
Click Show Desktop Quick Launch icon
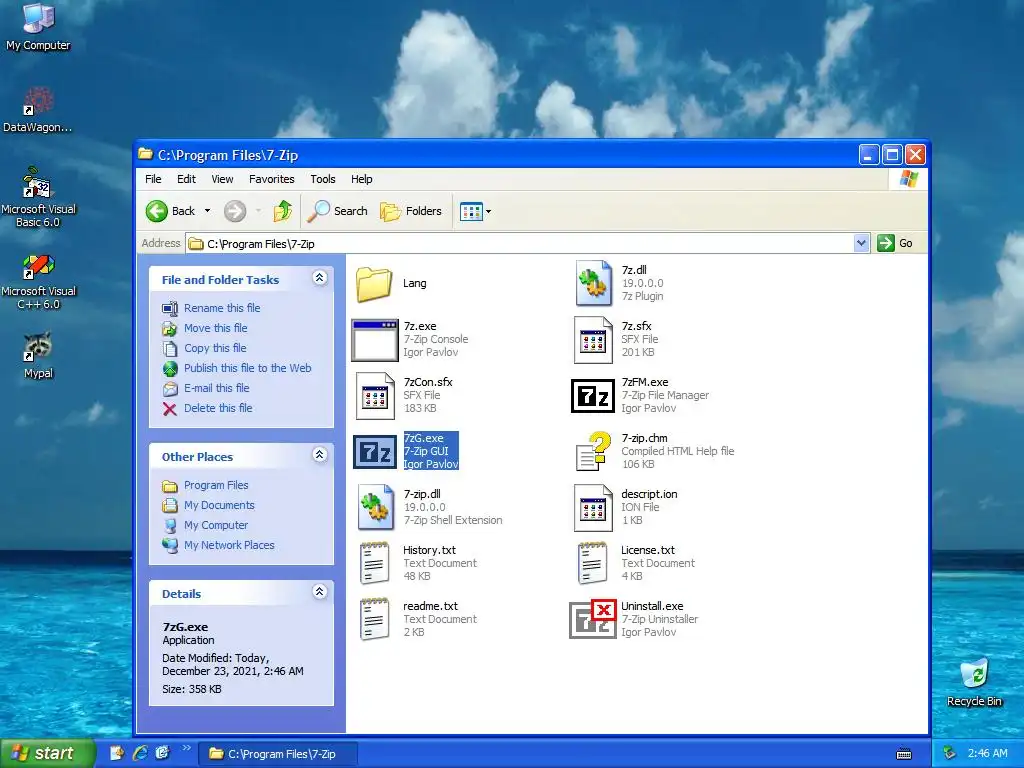pyautogui.click(x=118, y=753)
